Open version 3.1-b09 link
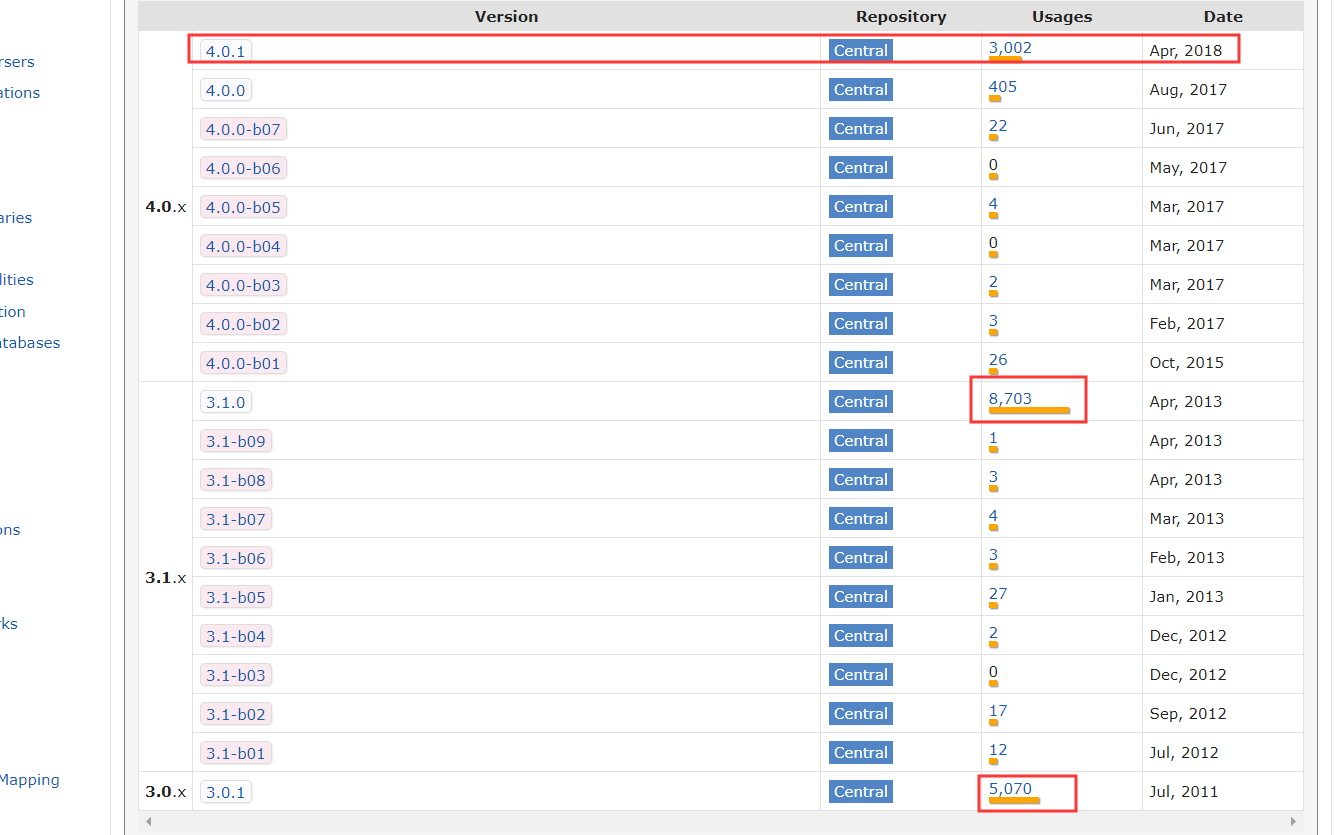The image size is (1343, 835). 236,441
